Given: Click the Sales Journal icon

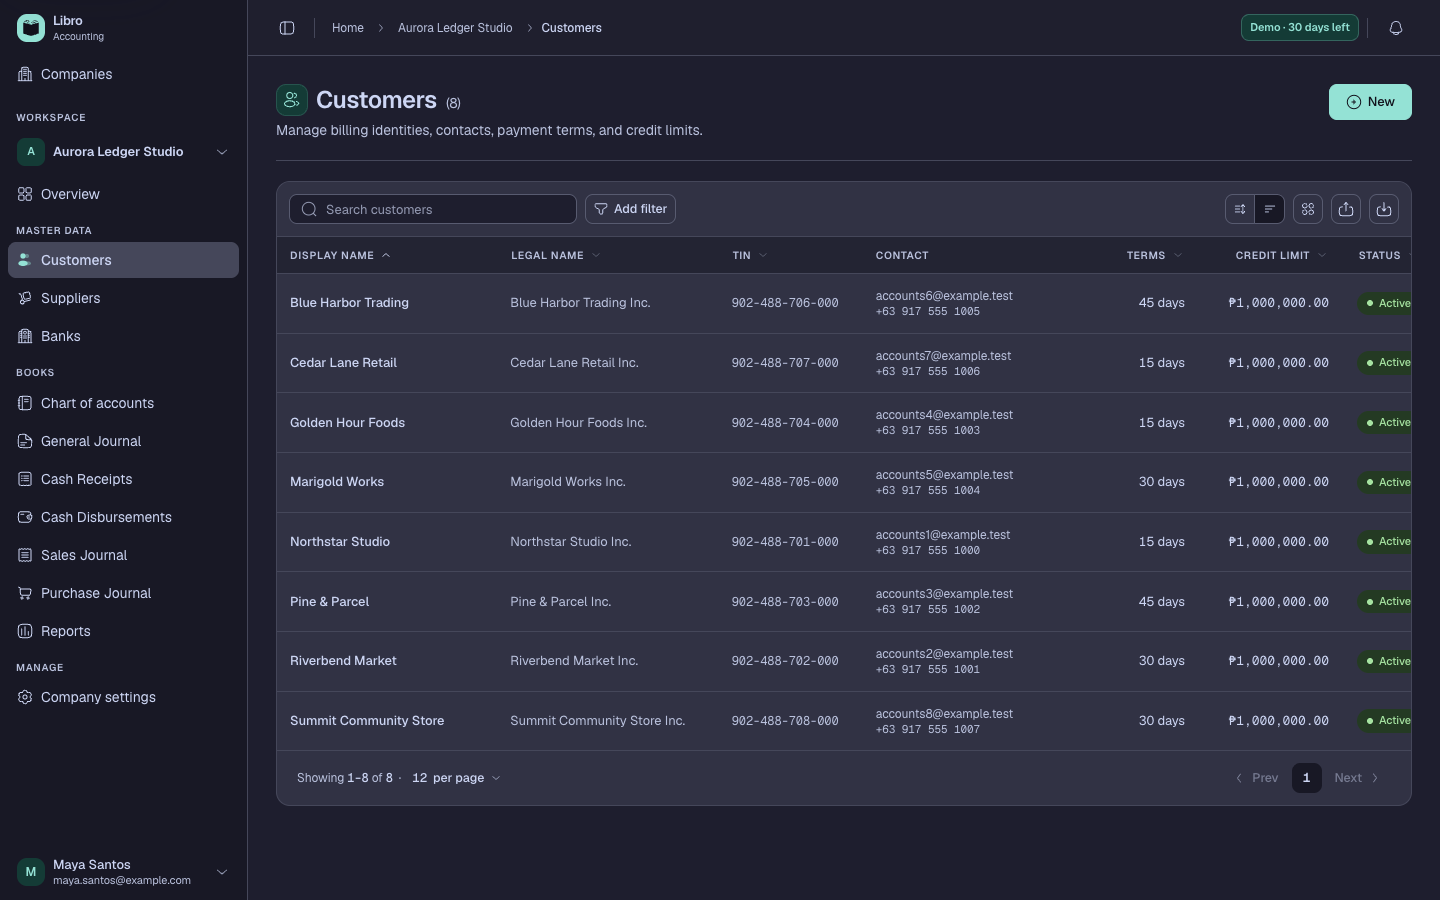Looking at the screenshot, I should point(25,555).
